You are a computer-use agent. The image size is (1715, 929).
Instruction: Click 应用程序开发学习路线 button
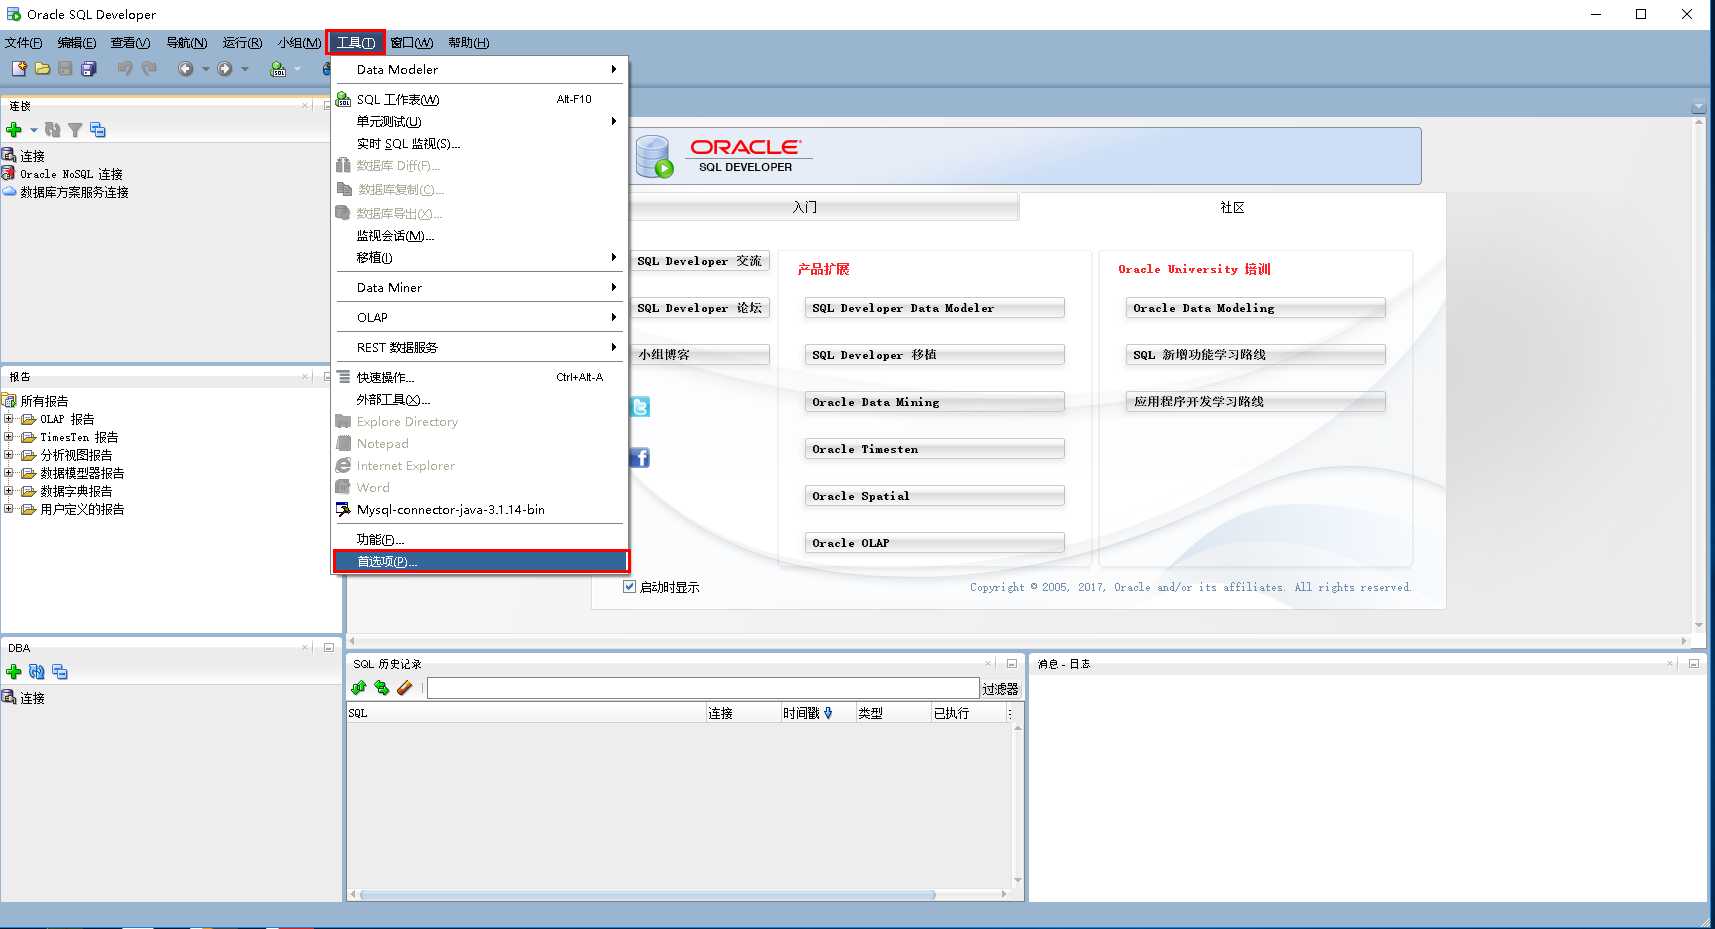click(x=1255, y=402)
